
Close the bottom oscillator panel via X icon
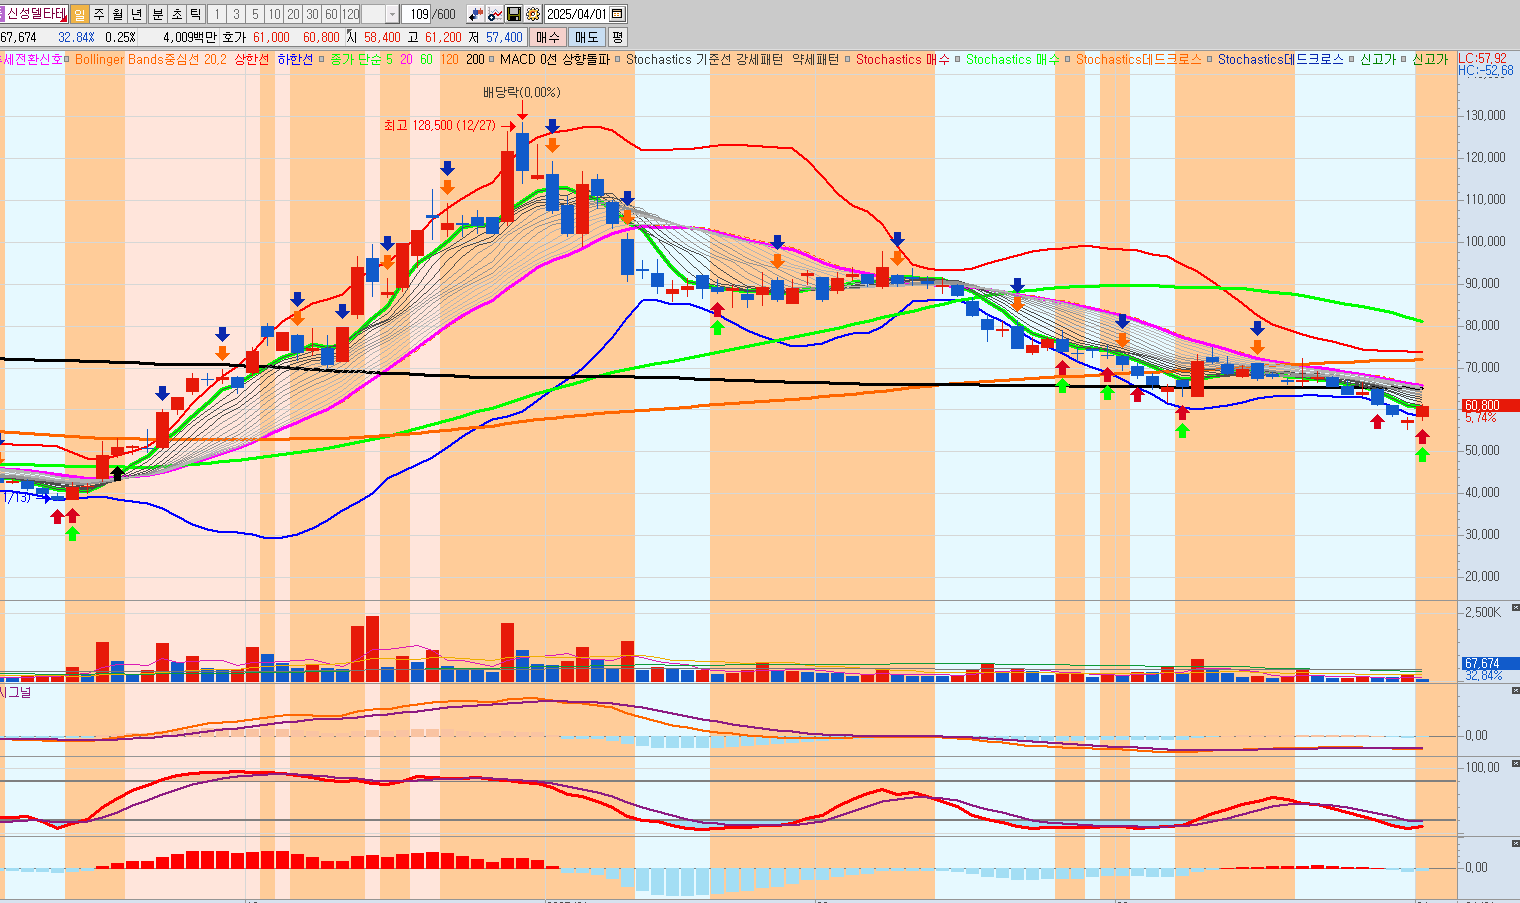click(1514, 843)
